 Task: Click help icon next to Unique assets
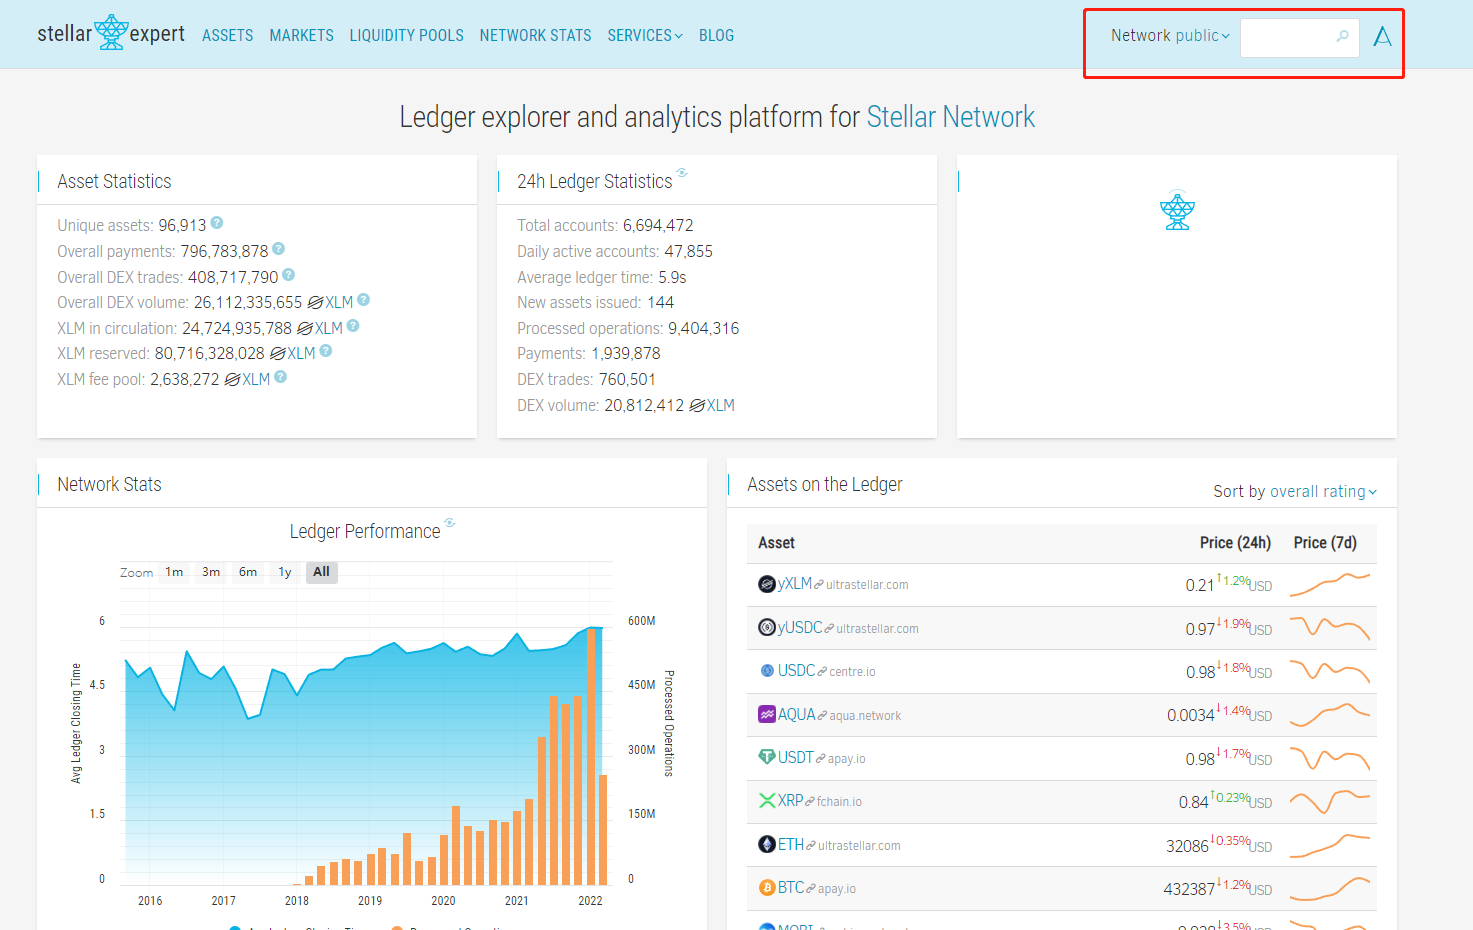[217, 223]
